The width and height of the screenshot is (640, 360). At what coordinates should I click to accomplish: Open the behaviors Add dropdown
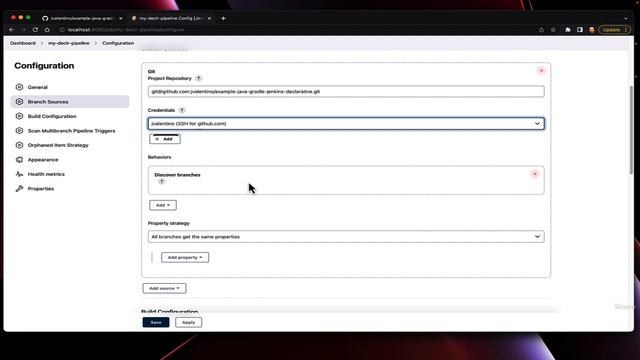click(x=163, y=205)
